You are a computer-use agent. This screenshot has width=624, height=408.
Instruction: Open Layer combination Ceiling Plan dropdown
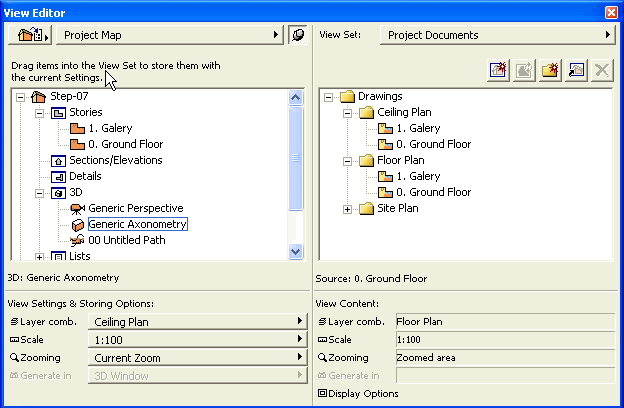tap(196, 321)
